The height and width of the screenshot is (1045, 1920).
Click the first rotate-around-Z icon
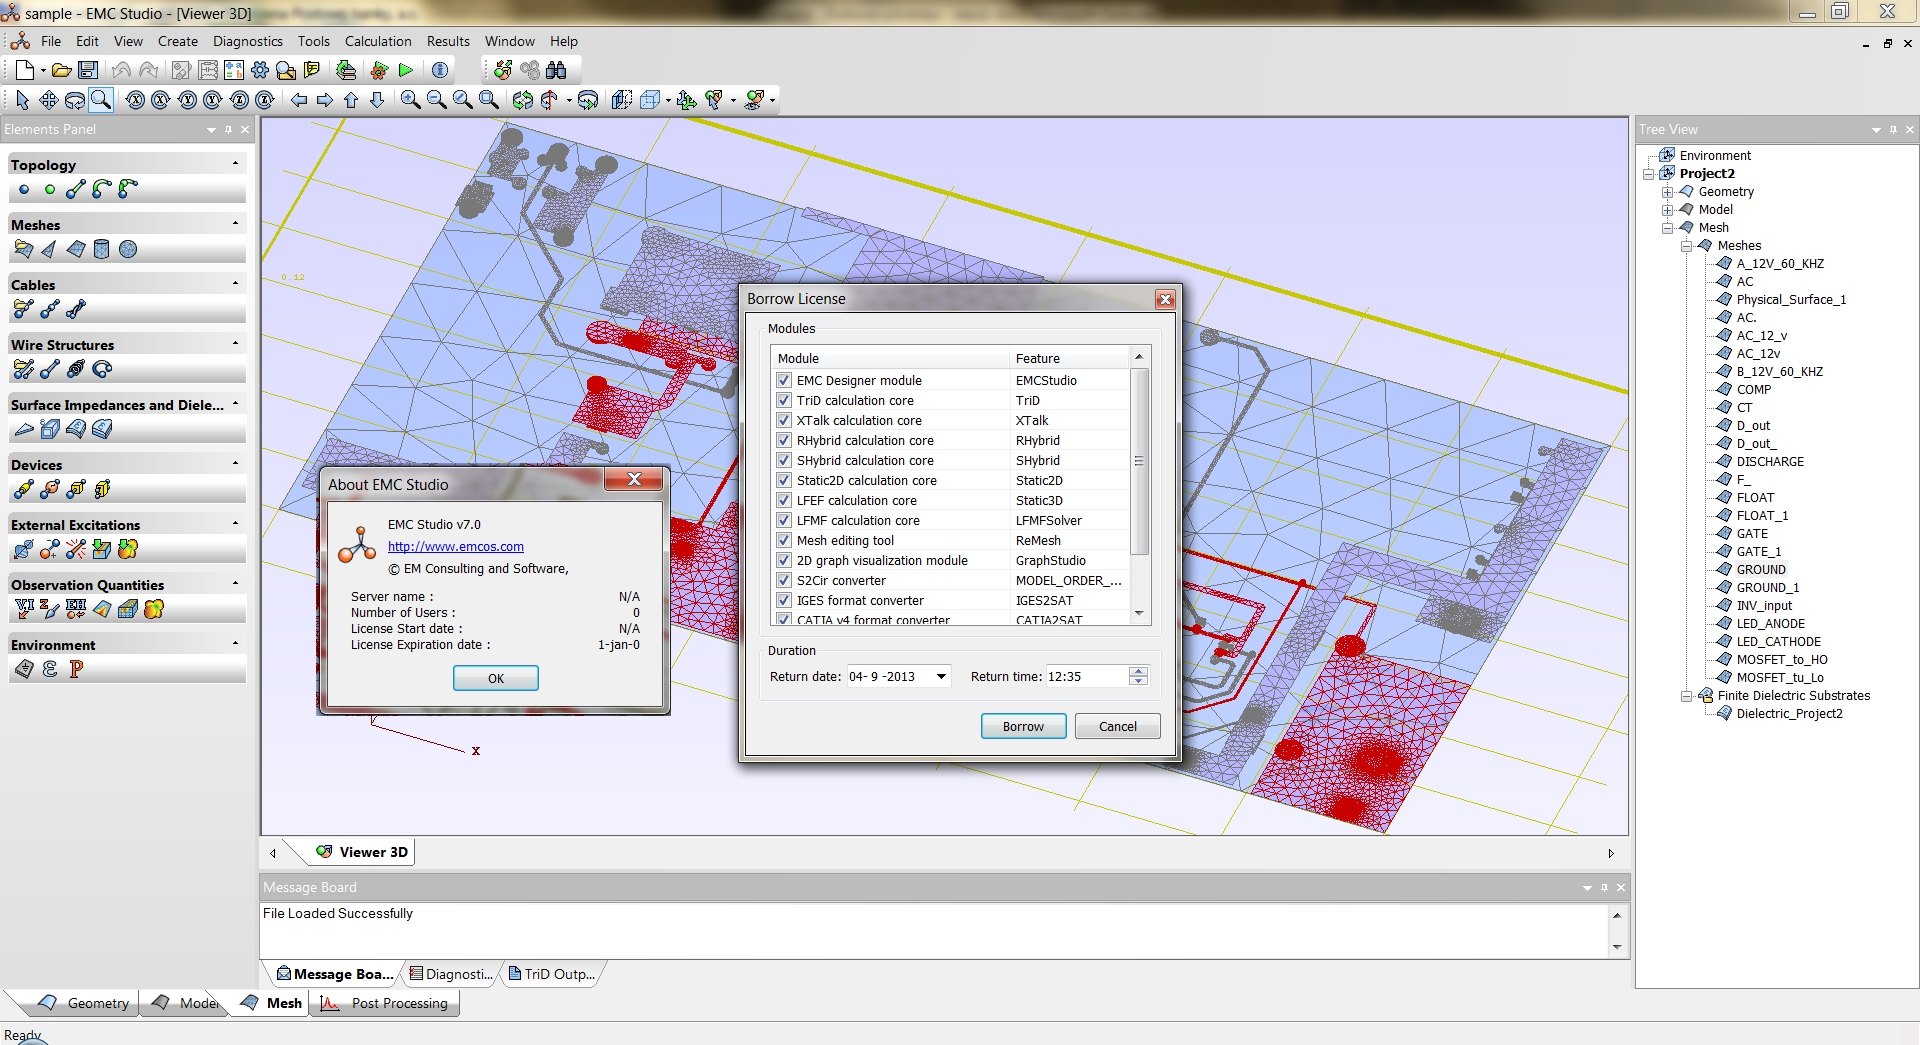pos(239,100)
